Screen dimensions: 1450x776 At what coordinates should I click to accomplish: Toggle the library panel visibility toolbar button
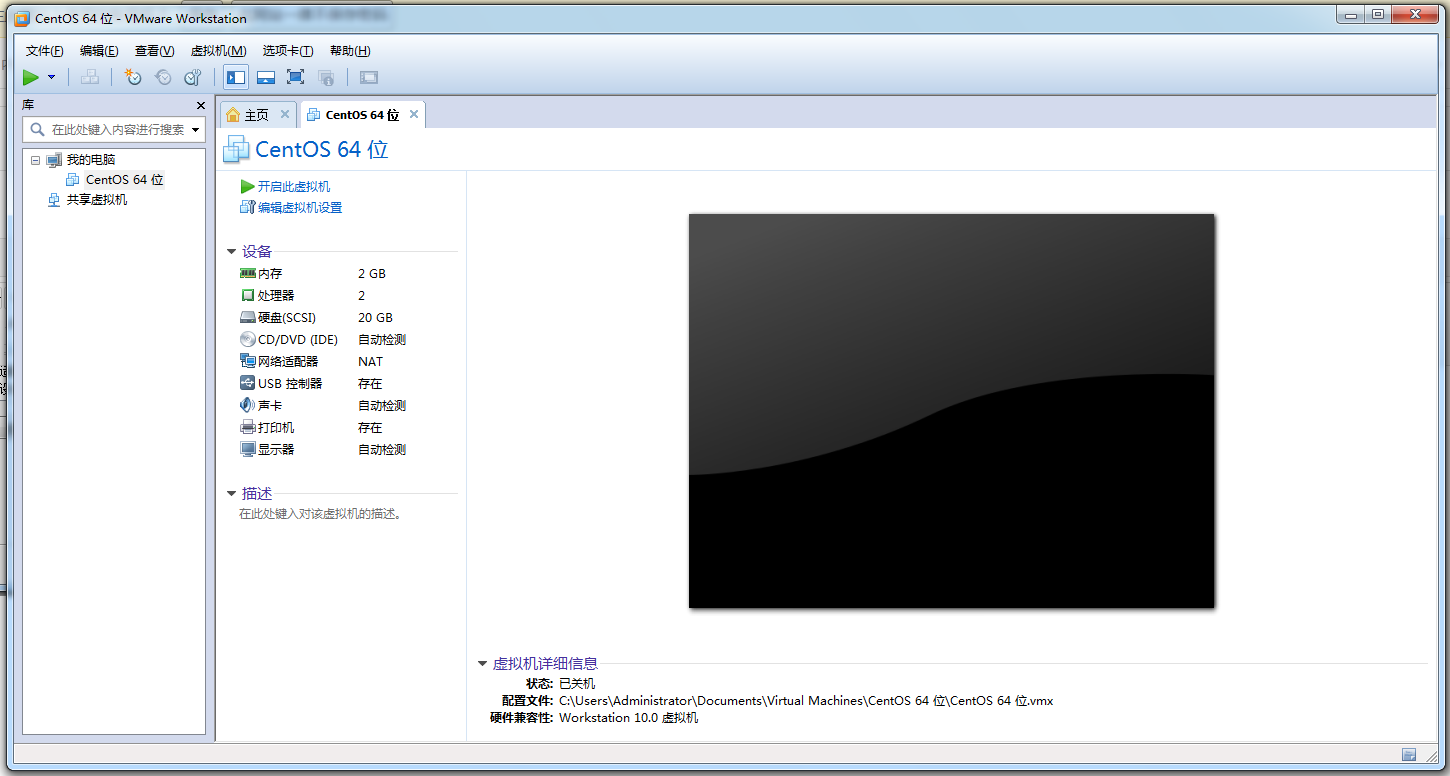pos(235,77)
